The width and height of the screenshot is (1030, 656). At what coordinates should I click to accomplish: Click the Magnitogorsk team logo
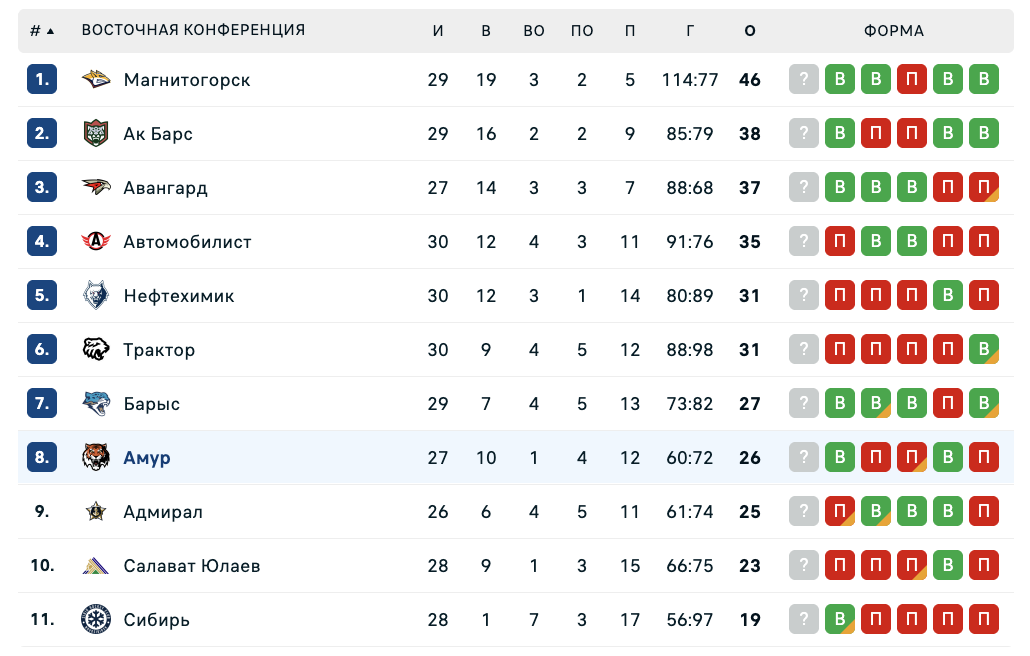pos(96,80)
